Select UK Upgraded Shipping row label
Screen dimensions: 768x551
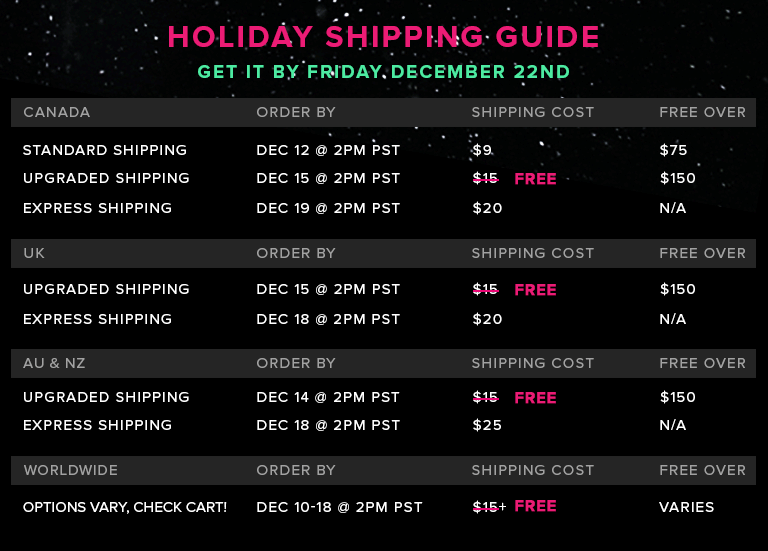(x=106, y=289)
